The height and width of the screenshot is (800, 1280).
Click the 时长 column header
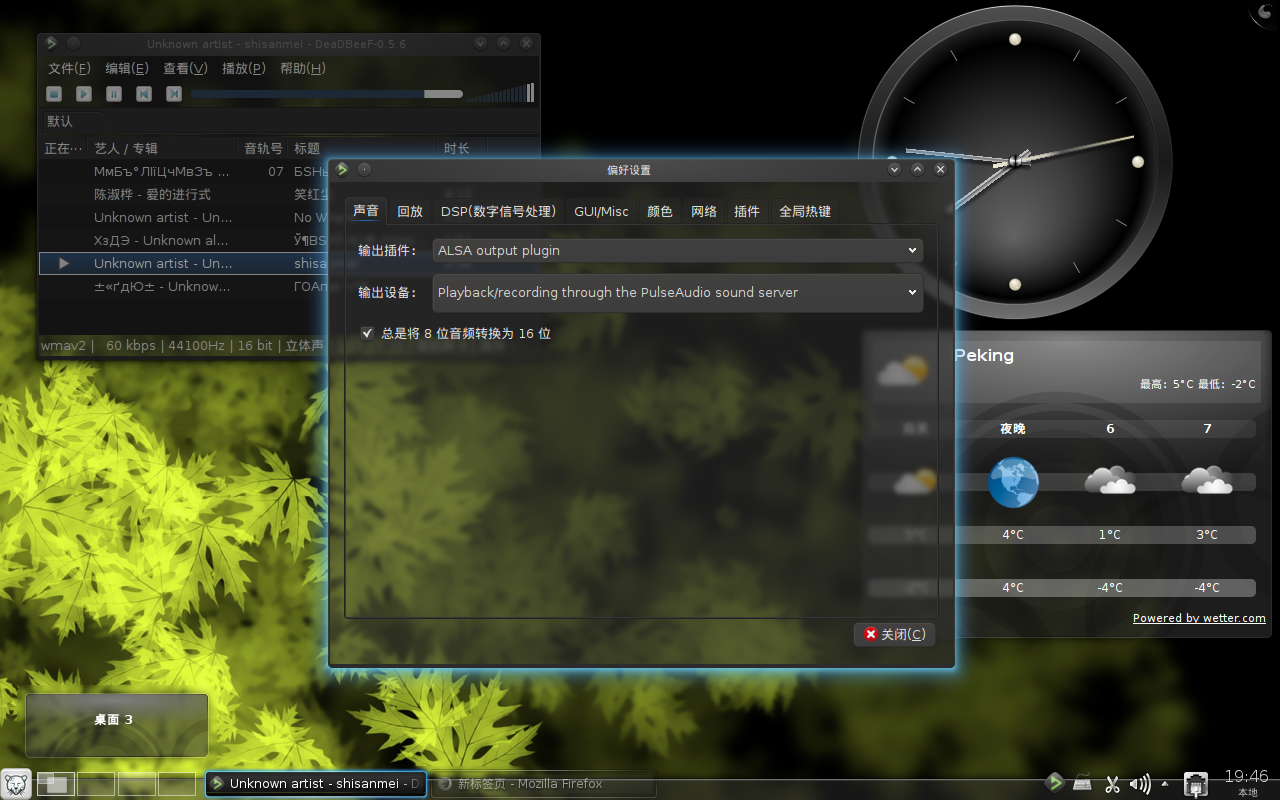(x=463, y=148)
